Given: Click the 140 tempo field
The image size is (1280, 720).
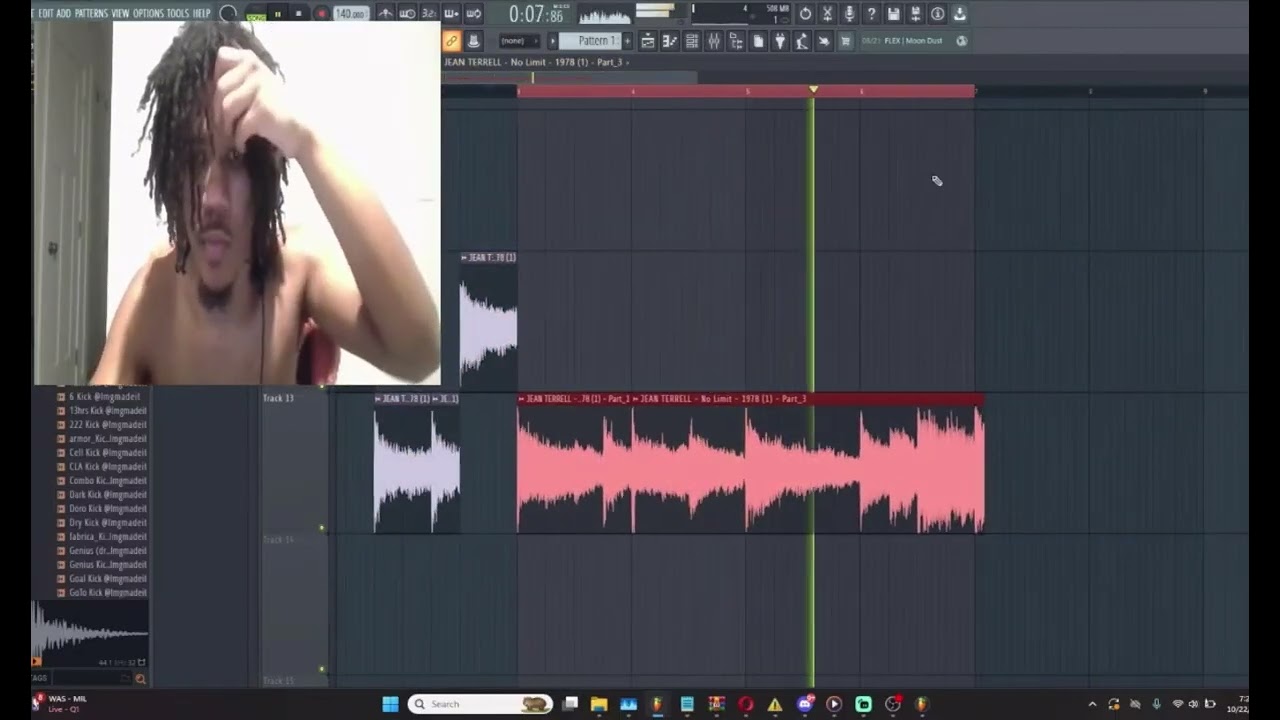Looking at the screenshot, I should 351,14.
